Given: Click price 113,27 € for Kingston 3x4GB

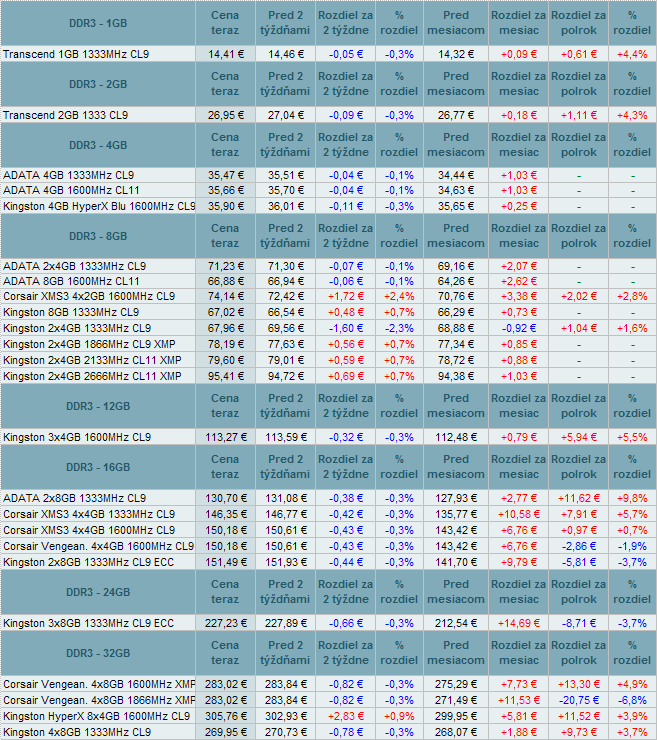Looking at the screenshot, I should coord(226,437).
